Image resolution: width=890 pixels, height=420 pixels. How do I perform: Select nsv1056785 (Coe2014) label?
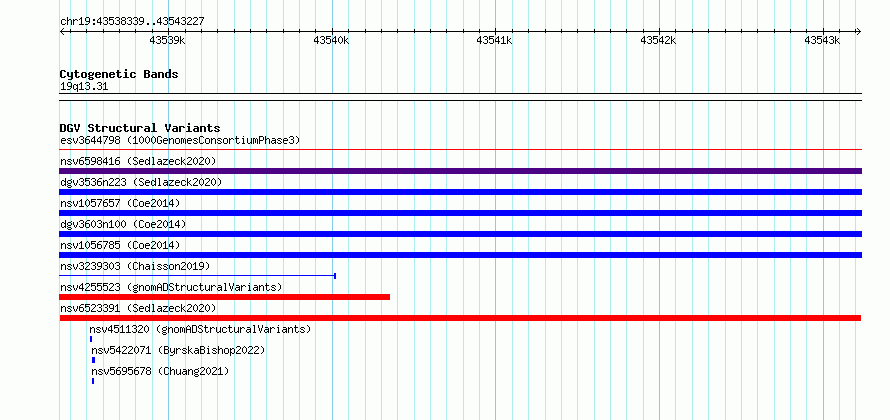[x=120, y=245]
